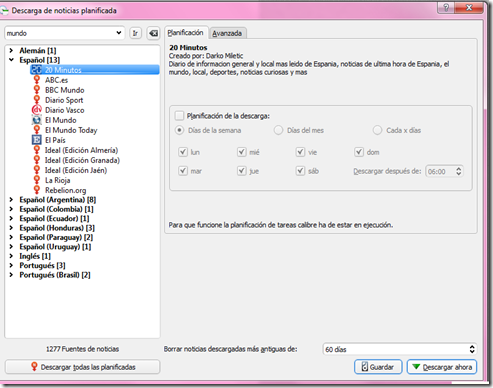Viewport: 493px width, 388px height.
Task: Select Diario Vasco news source
Action: point(65,110)
